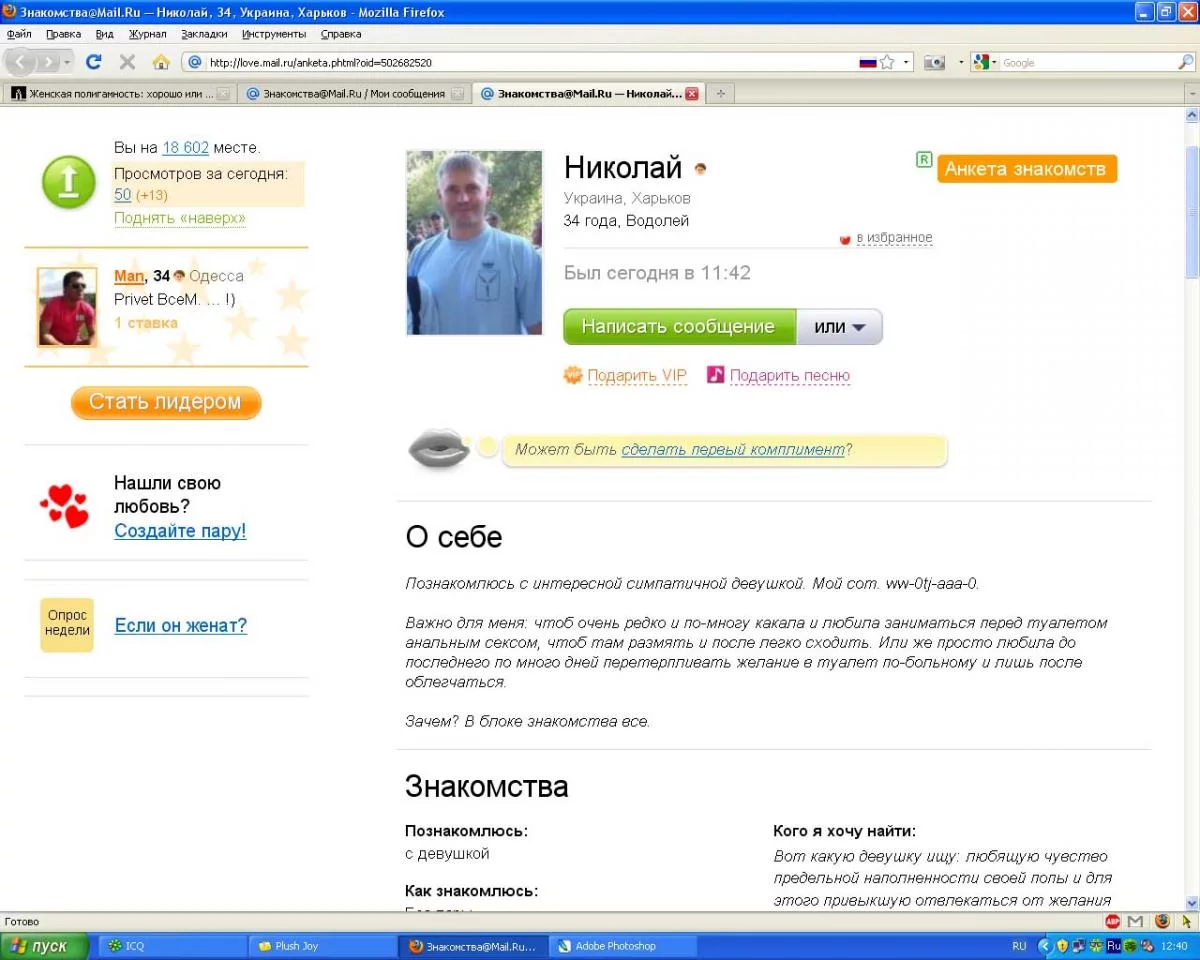Open the 'Если он женат?' link

pos(181,626)
